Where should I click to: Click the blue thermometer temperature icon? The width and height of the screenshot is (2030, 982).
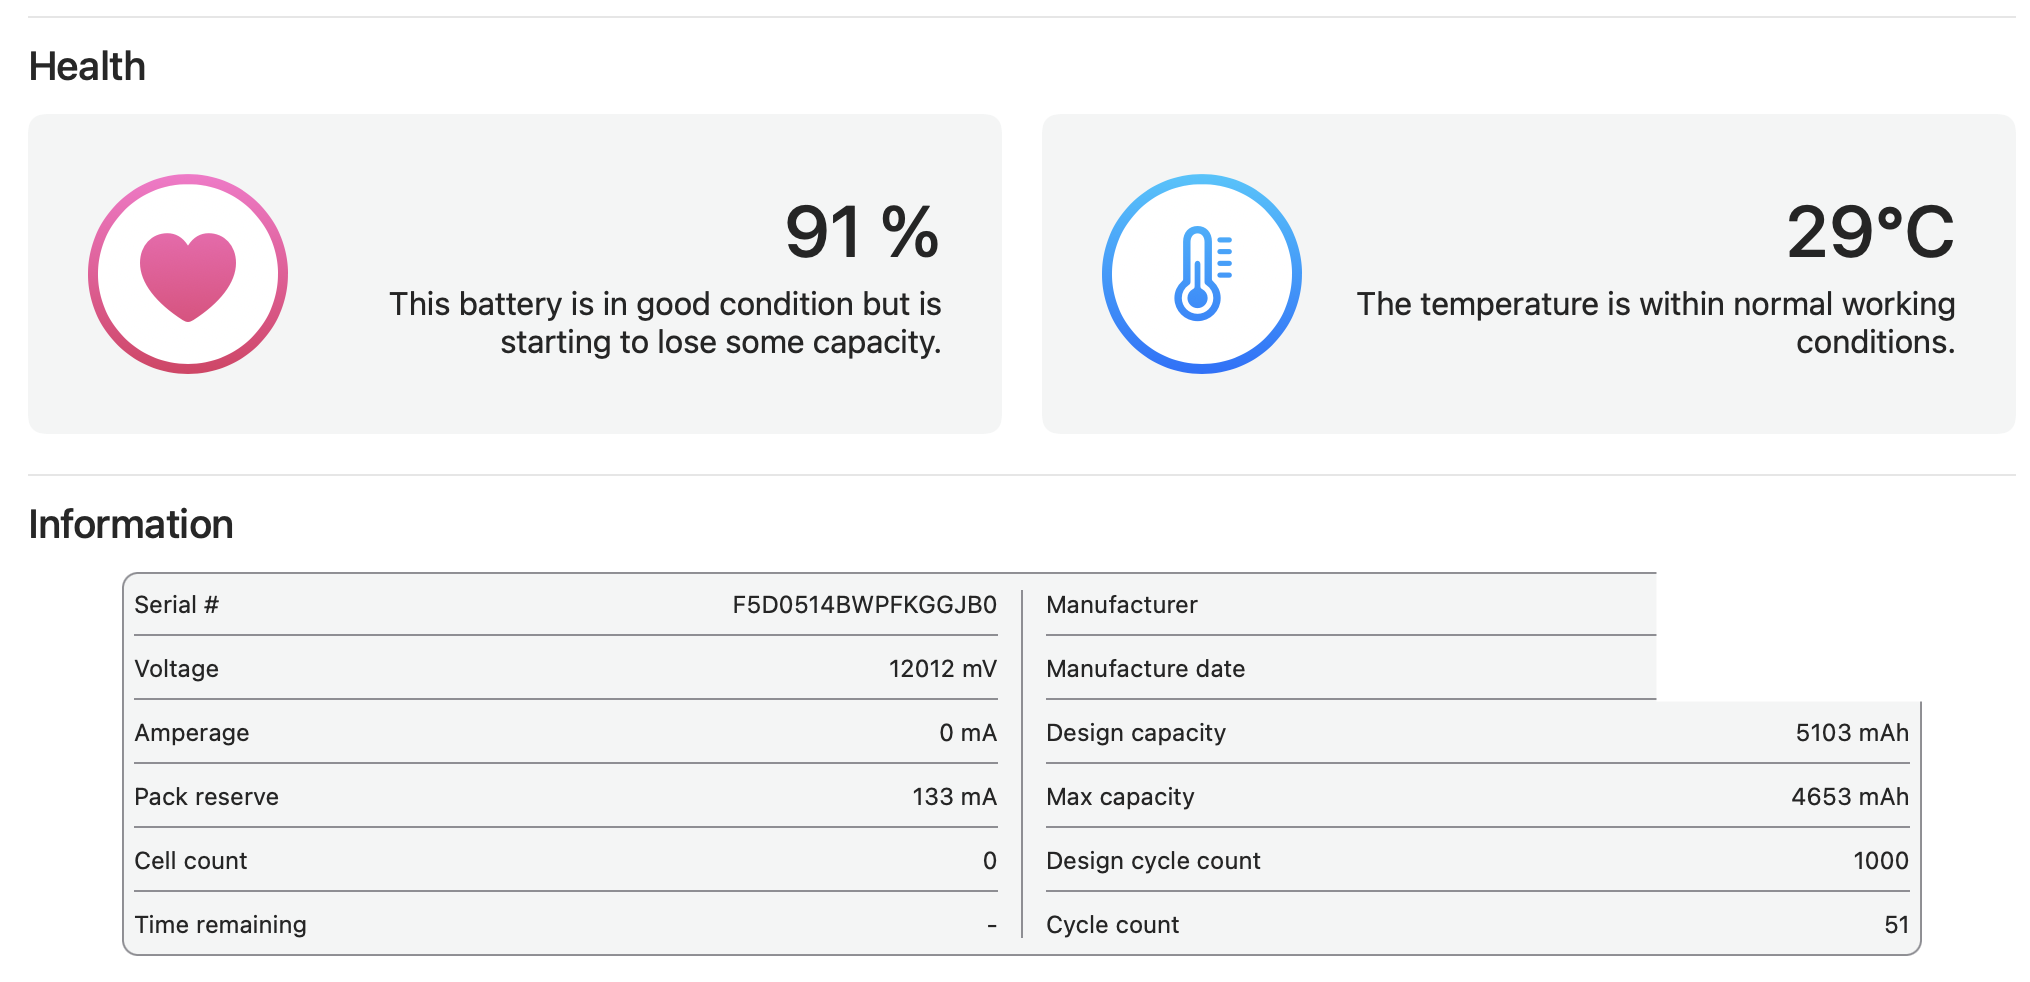point(1201,274)
